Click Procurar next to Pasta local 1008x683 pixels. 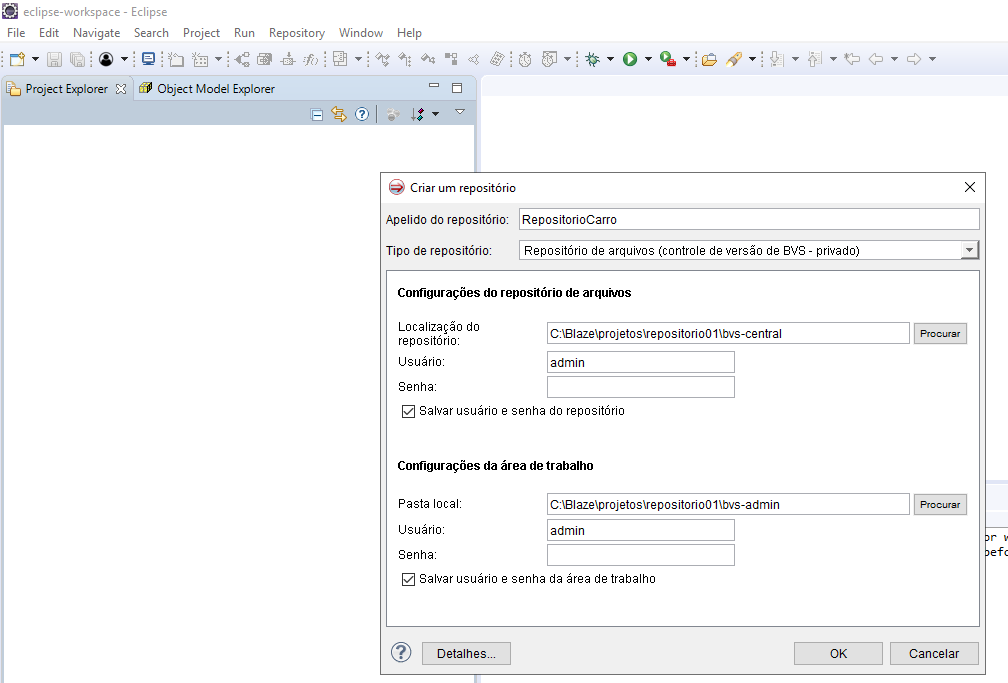tap(940, 504)
